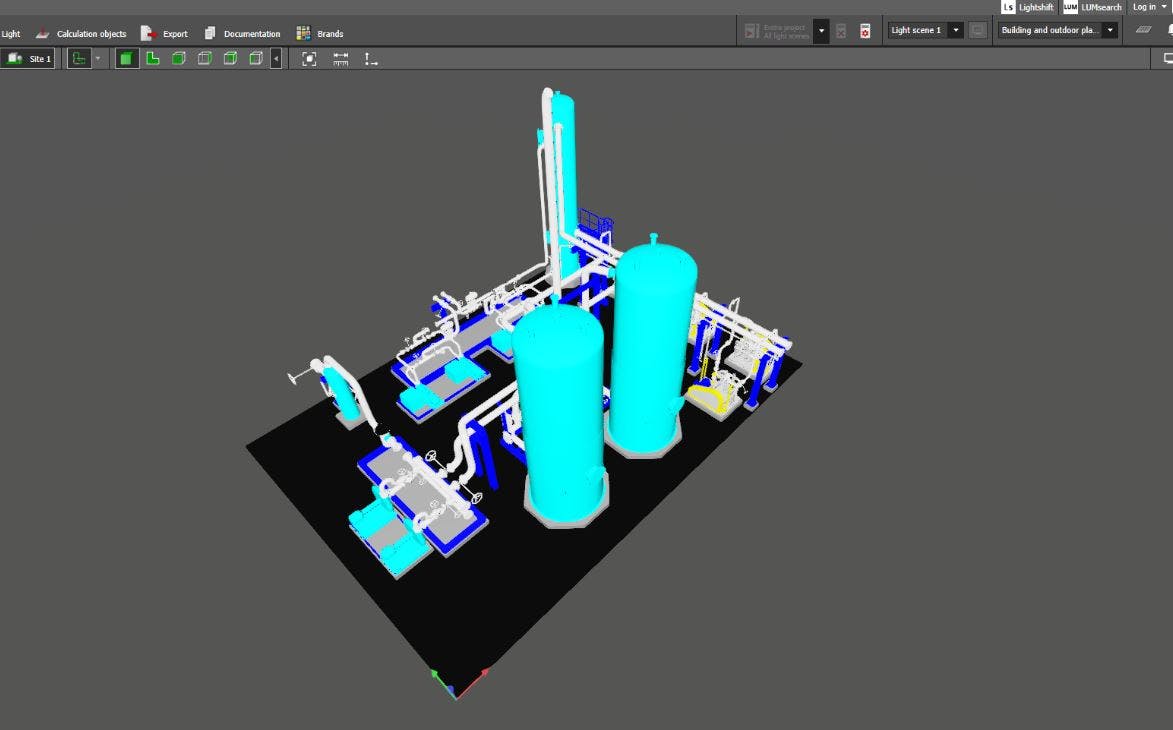Viewport: 1173px width, 730px height.
Task: Collapse the view toolbar with left arrow
Action: [276, 59]
